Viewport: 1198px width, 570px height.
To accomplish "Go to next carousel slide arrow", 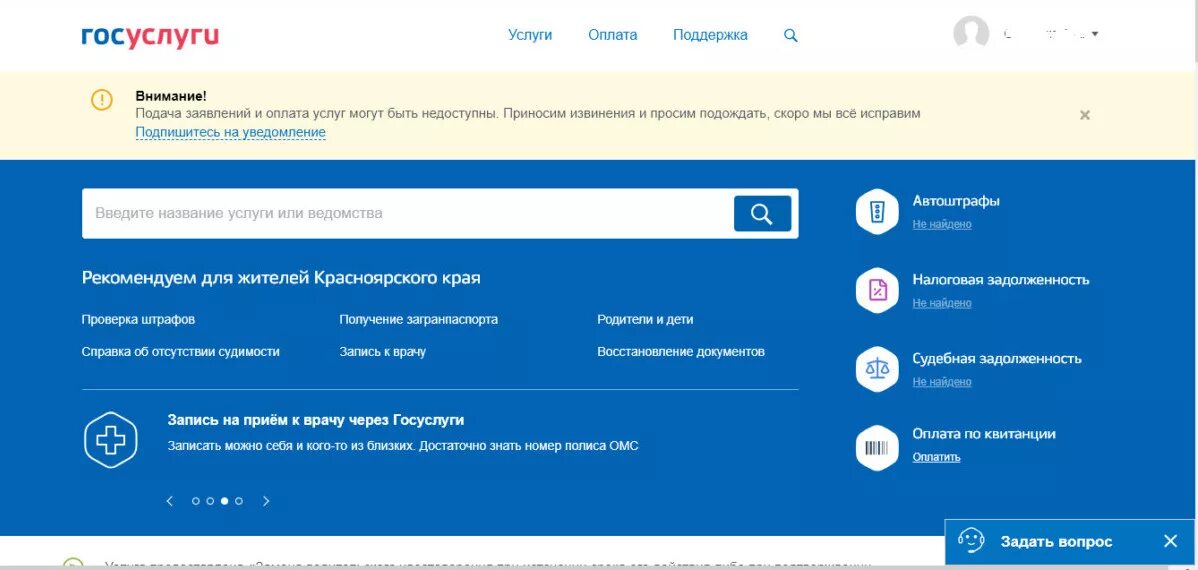I will pos(266,501).
